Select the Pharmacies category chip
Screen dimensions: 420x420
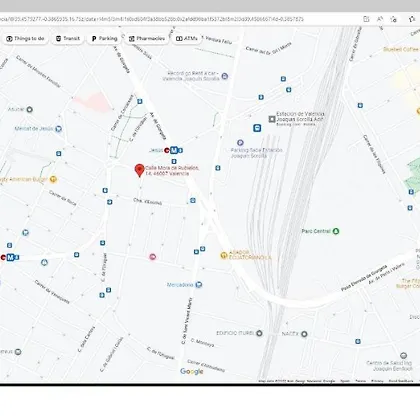coord(147,39)
